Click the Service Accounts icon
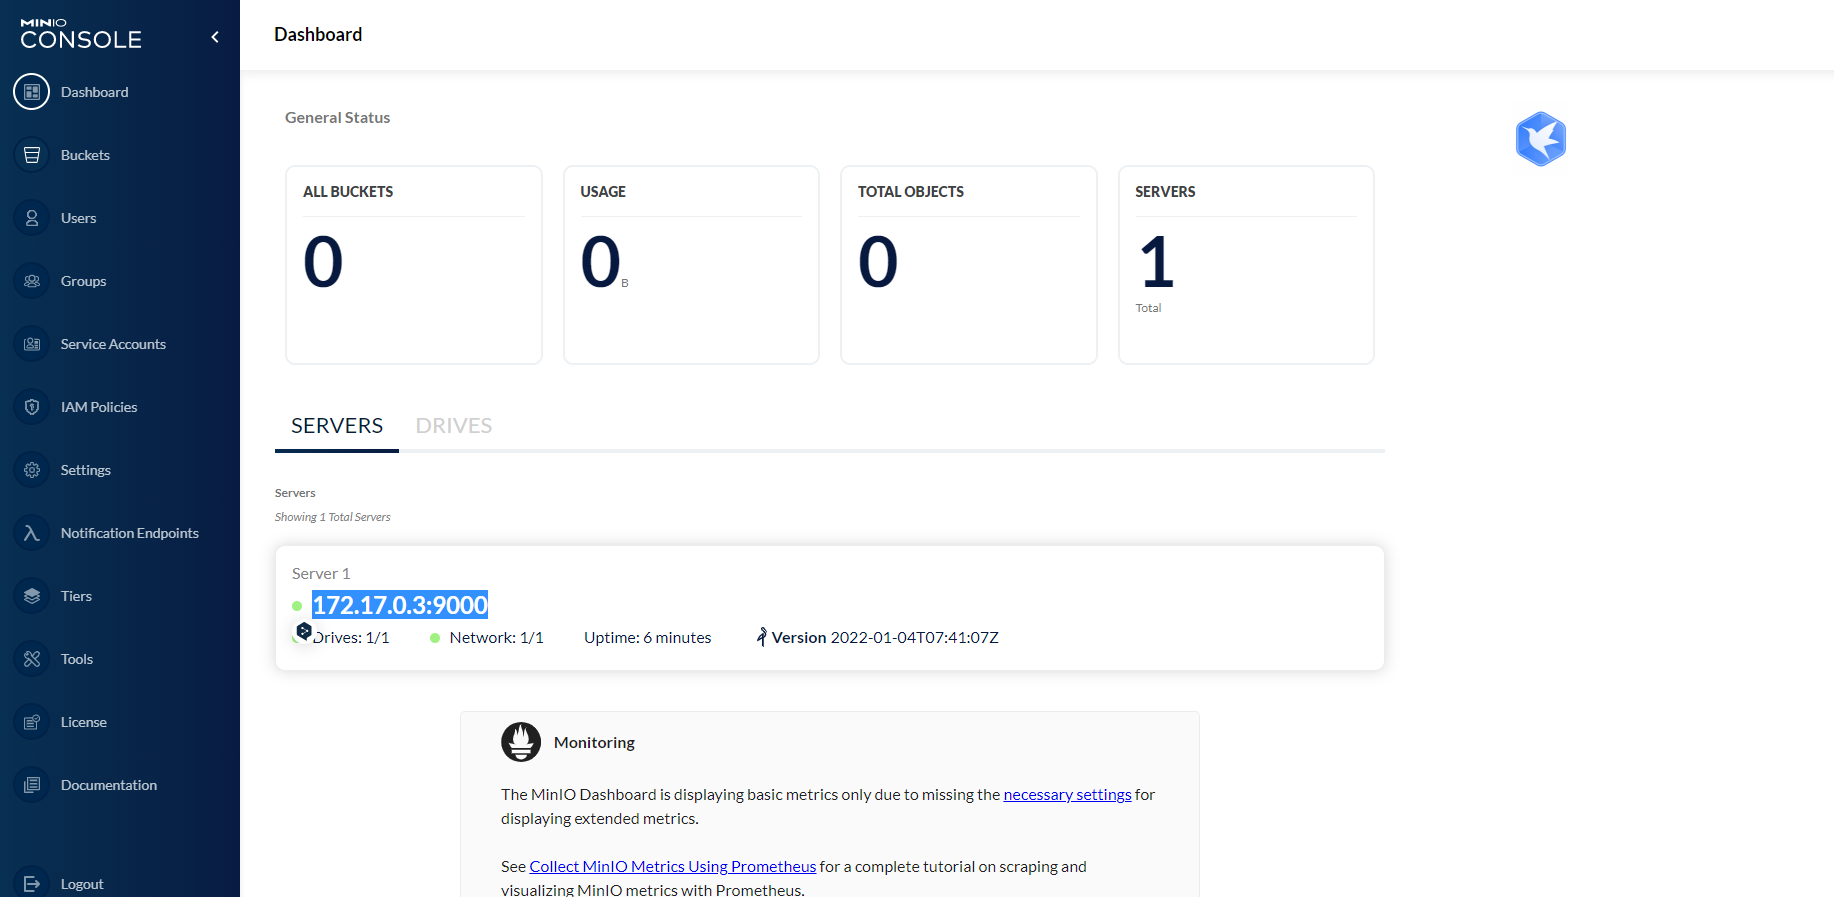 [32, 344]
